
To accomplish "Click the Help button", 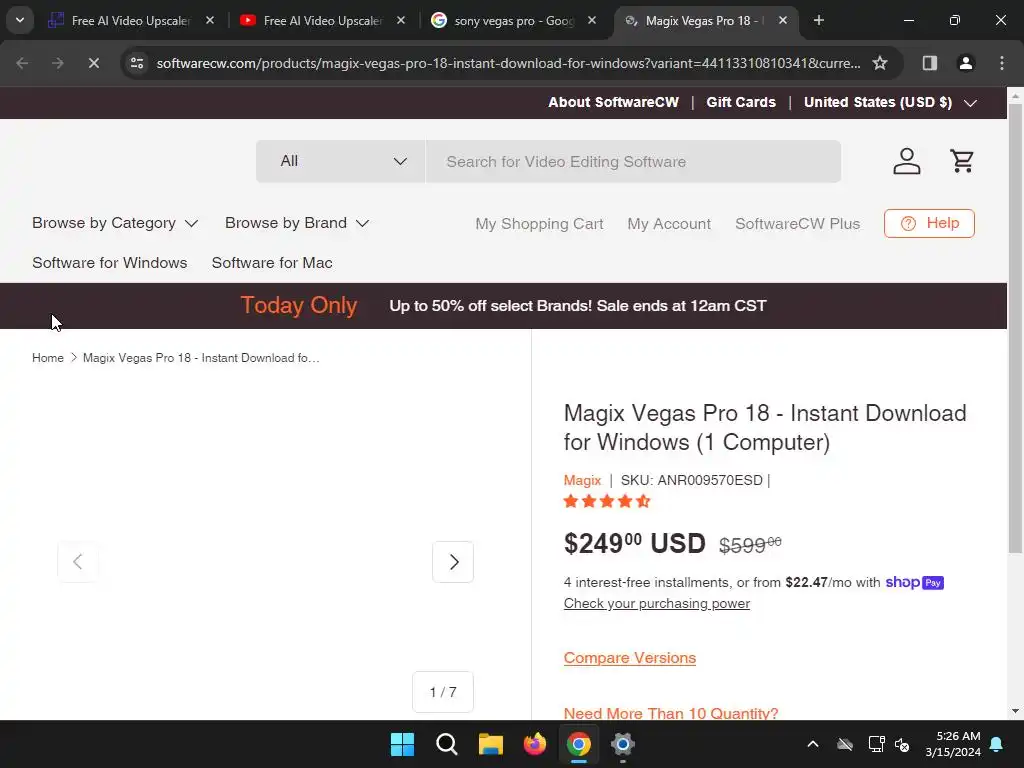I will point(929,223).
